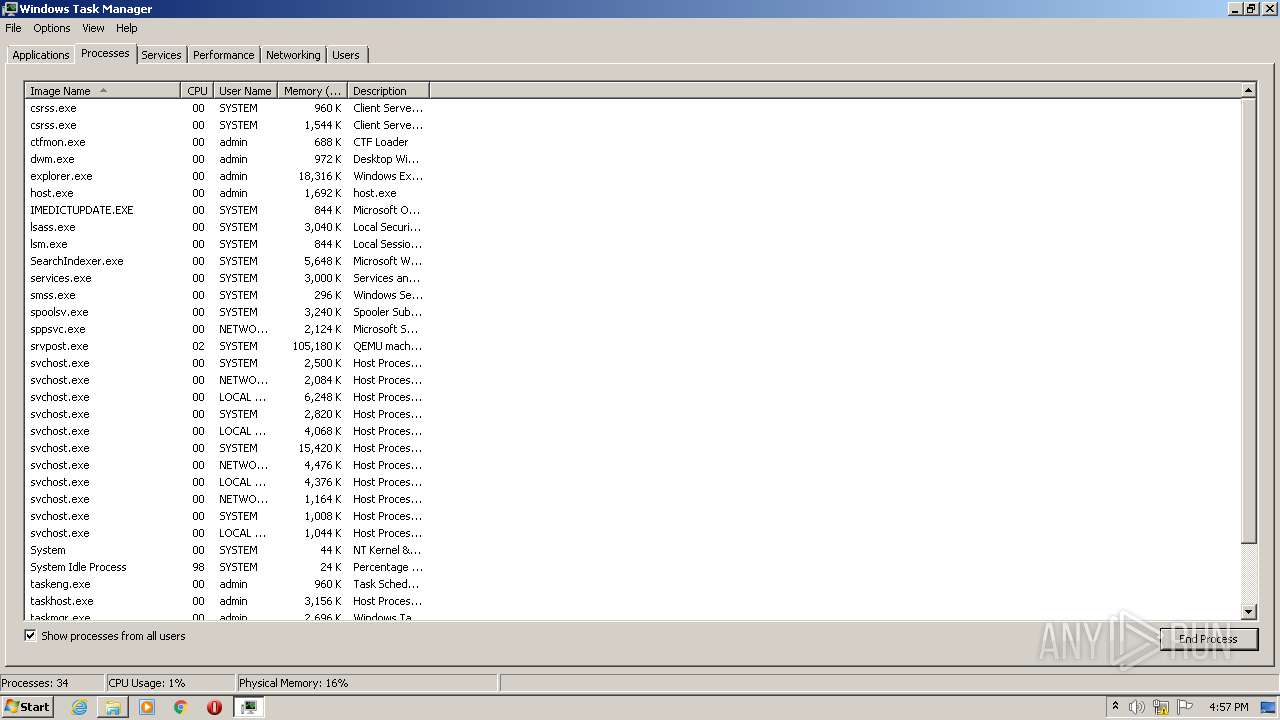
Task: Select the svchost.exe row using 6,248 K
Action: 226,397
